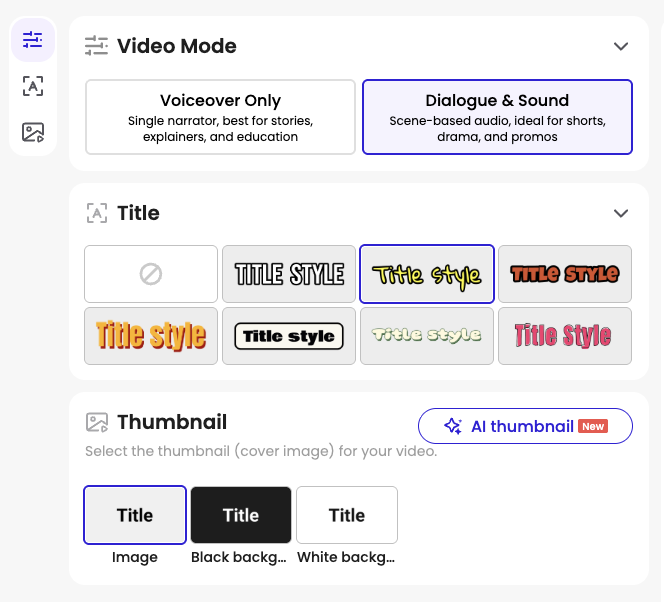Choose the no-title option with the slash circle
The image size is (664, 602).
(151, 274)
